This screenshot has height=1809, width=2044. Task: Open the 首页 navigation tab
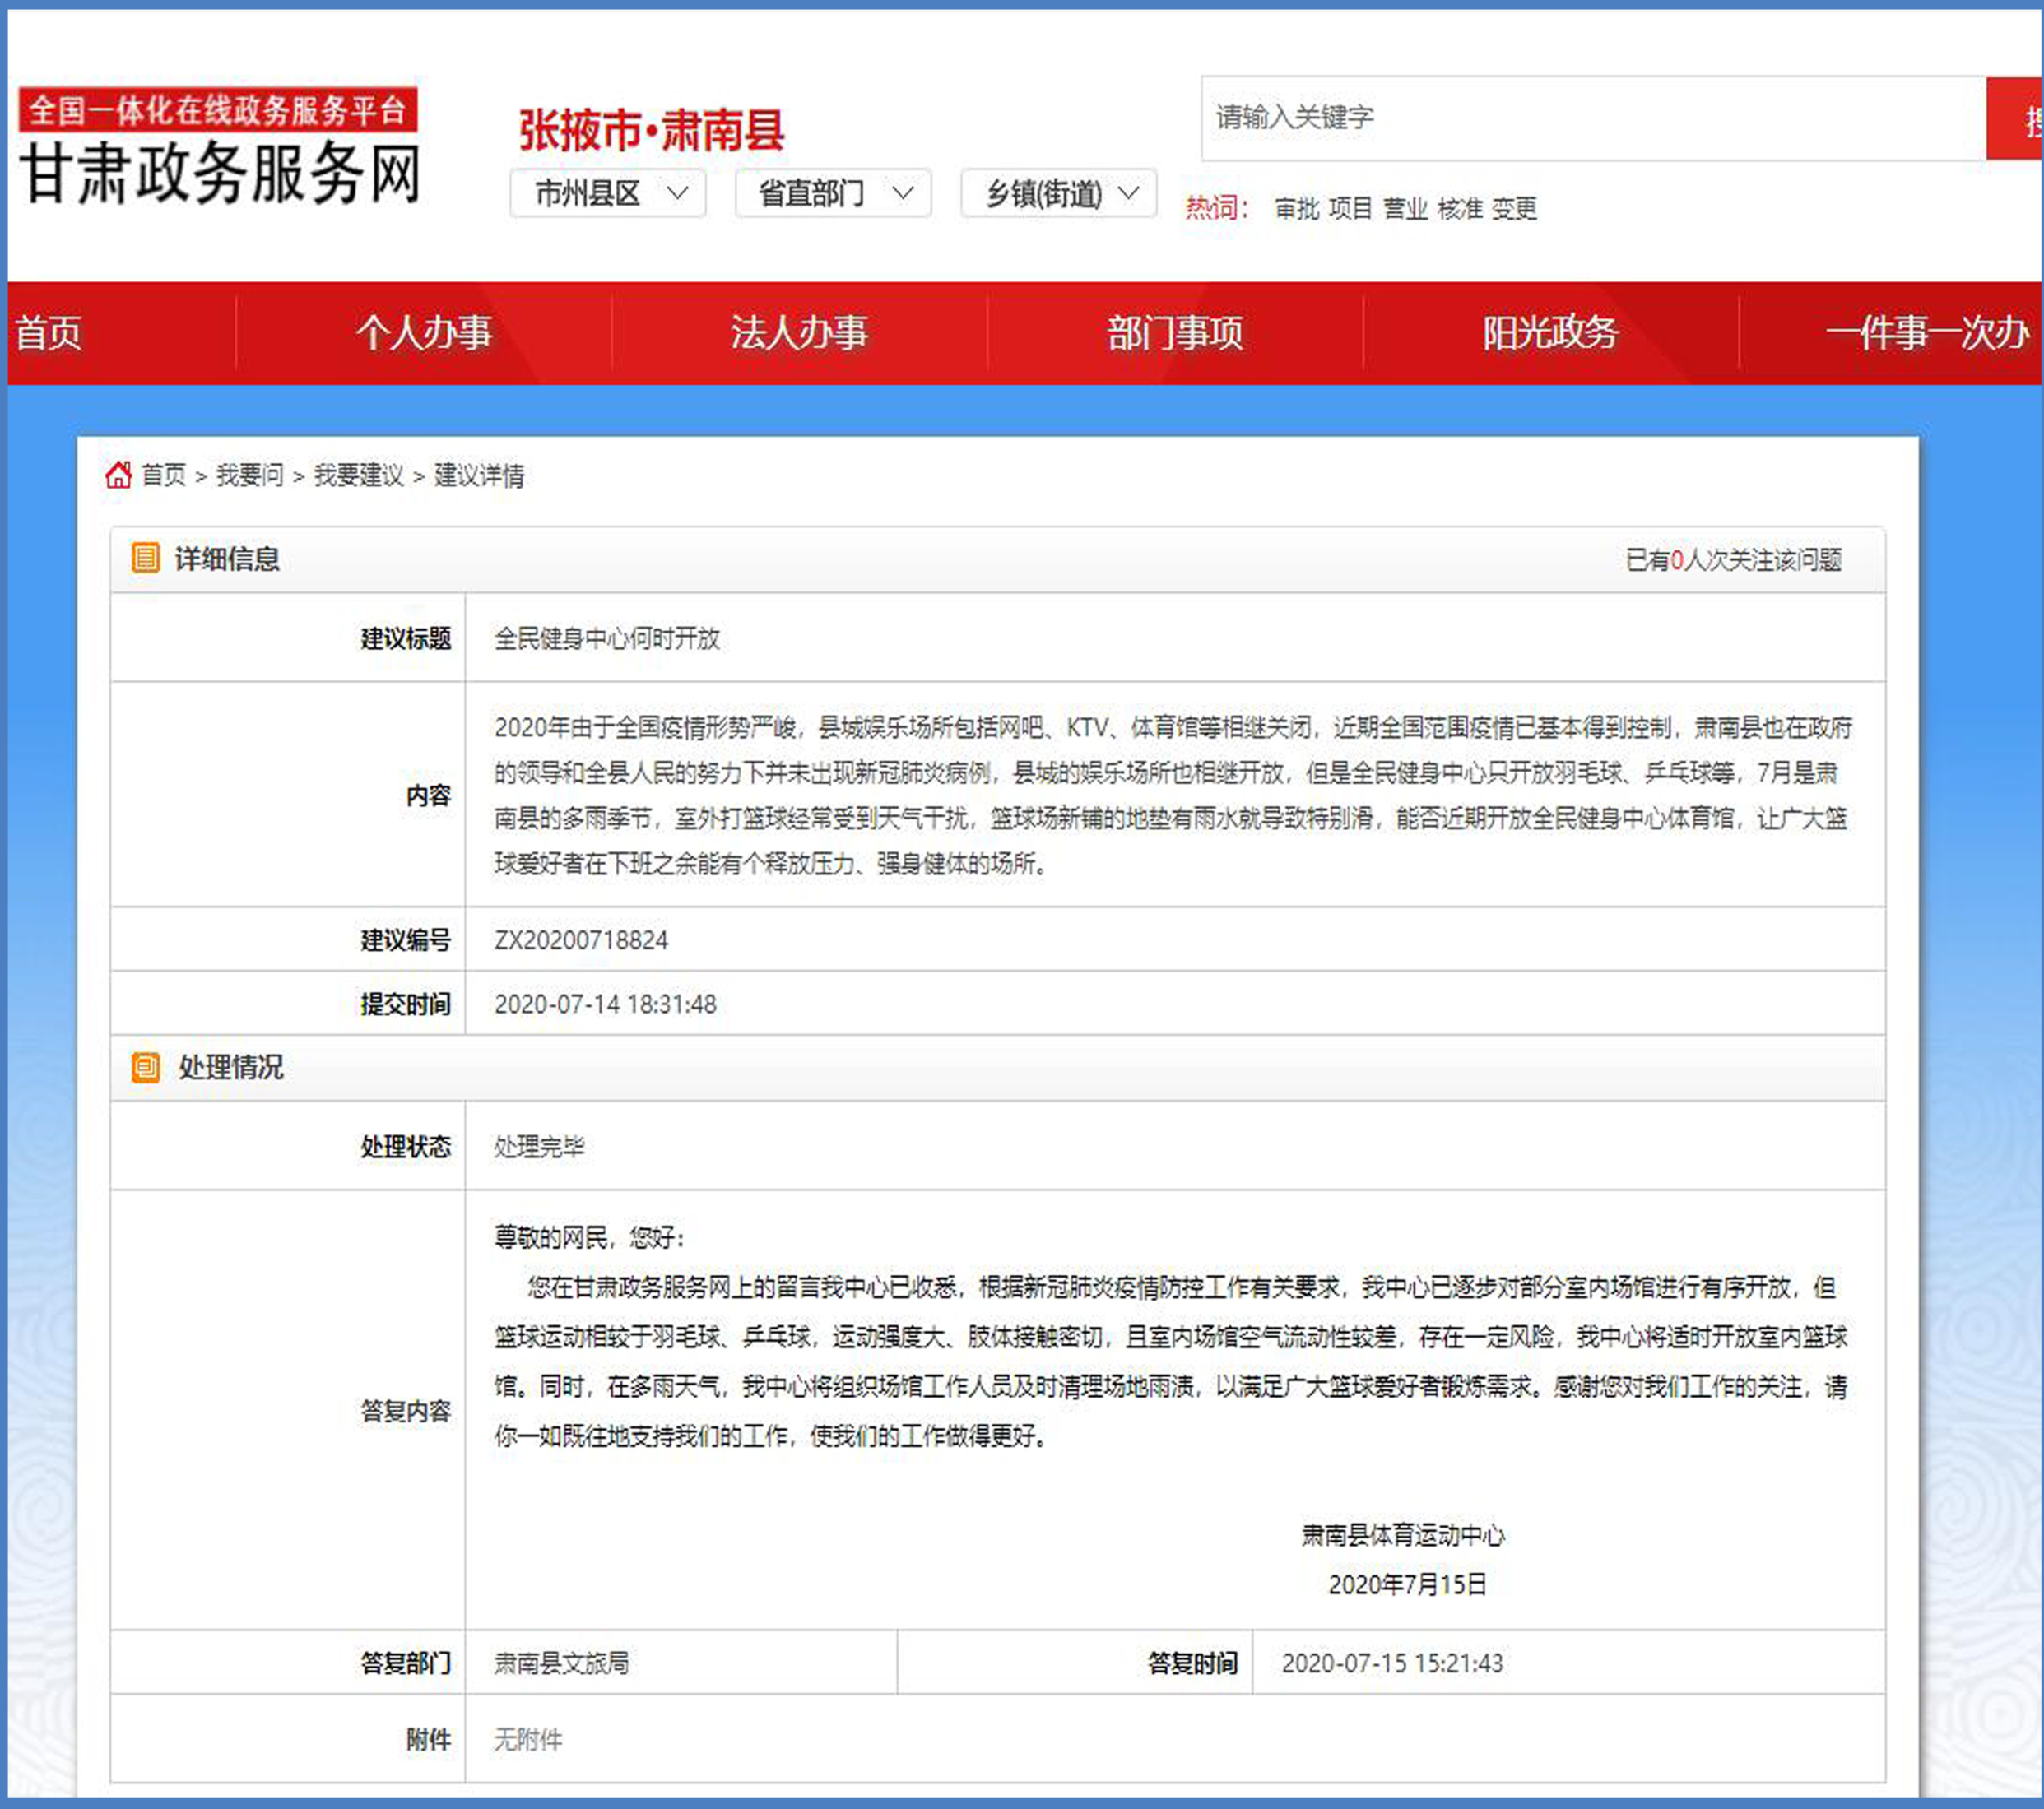point(48,332)
